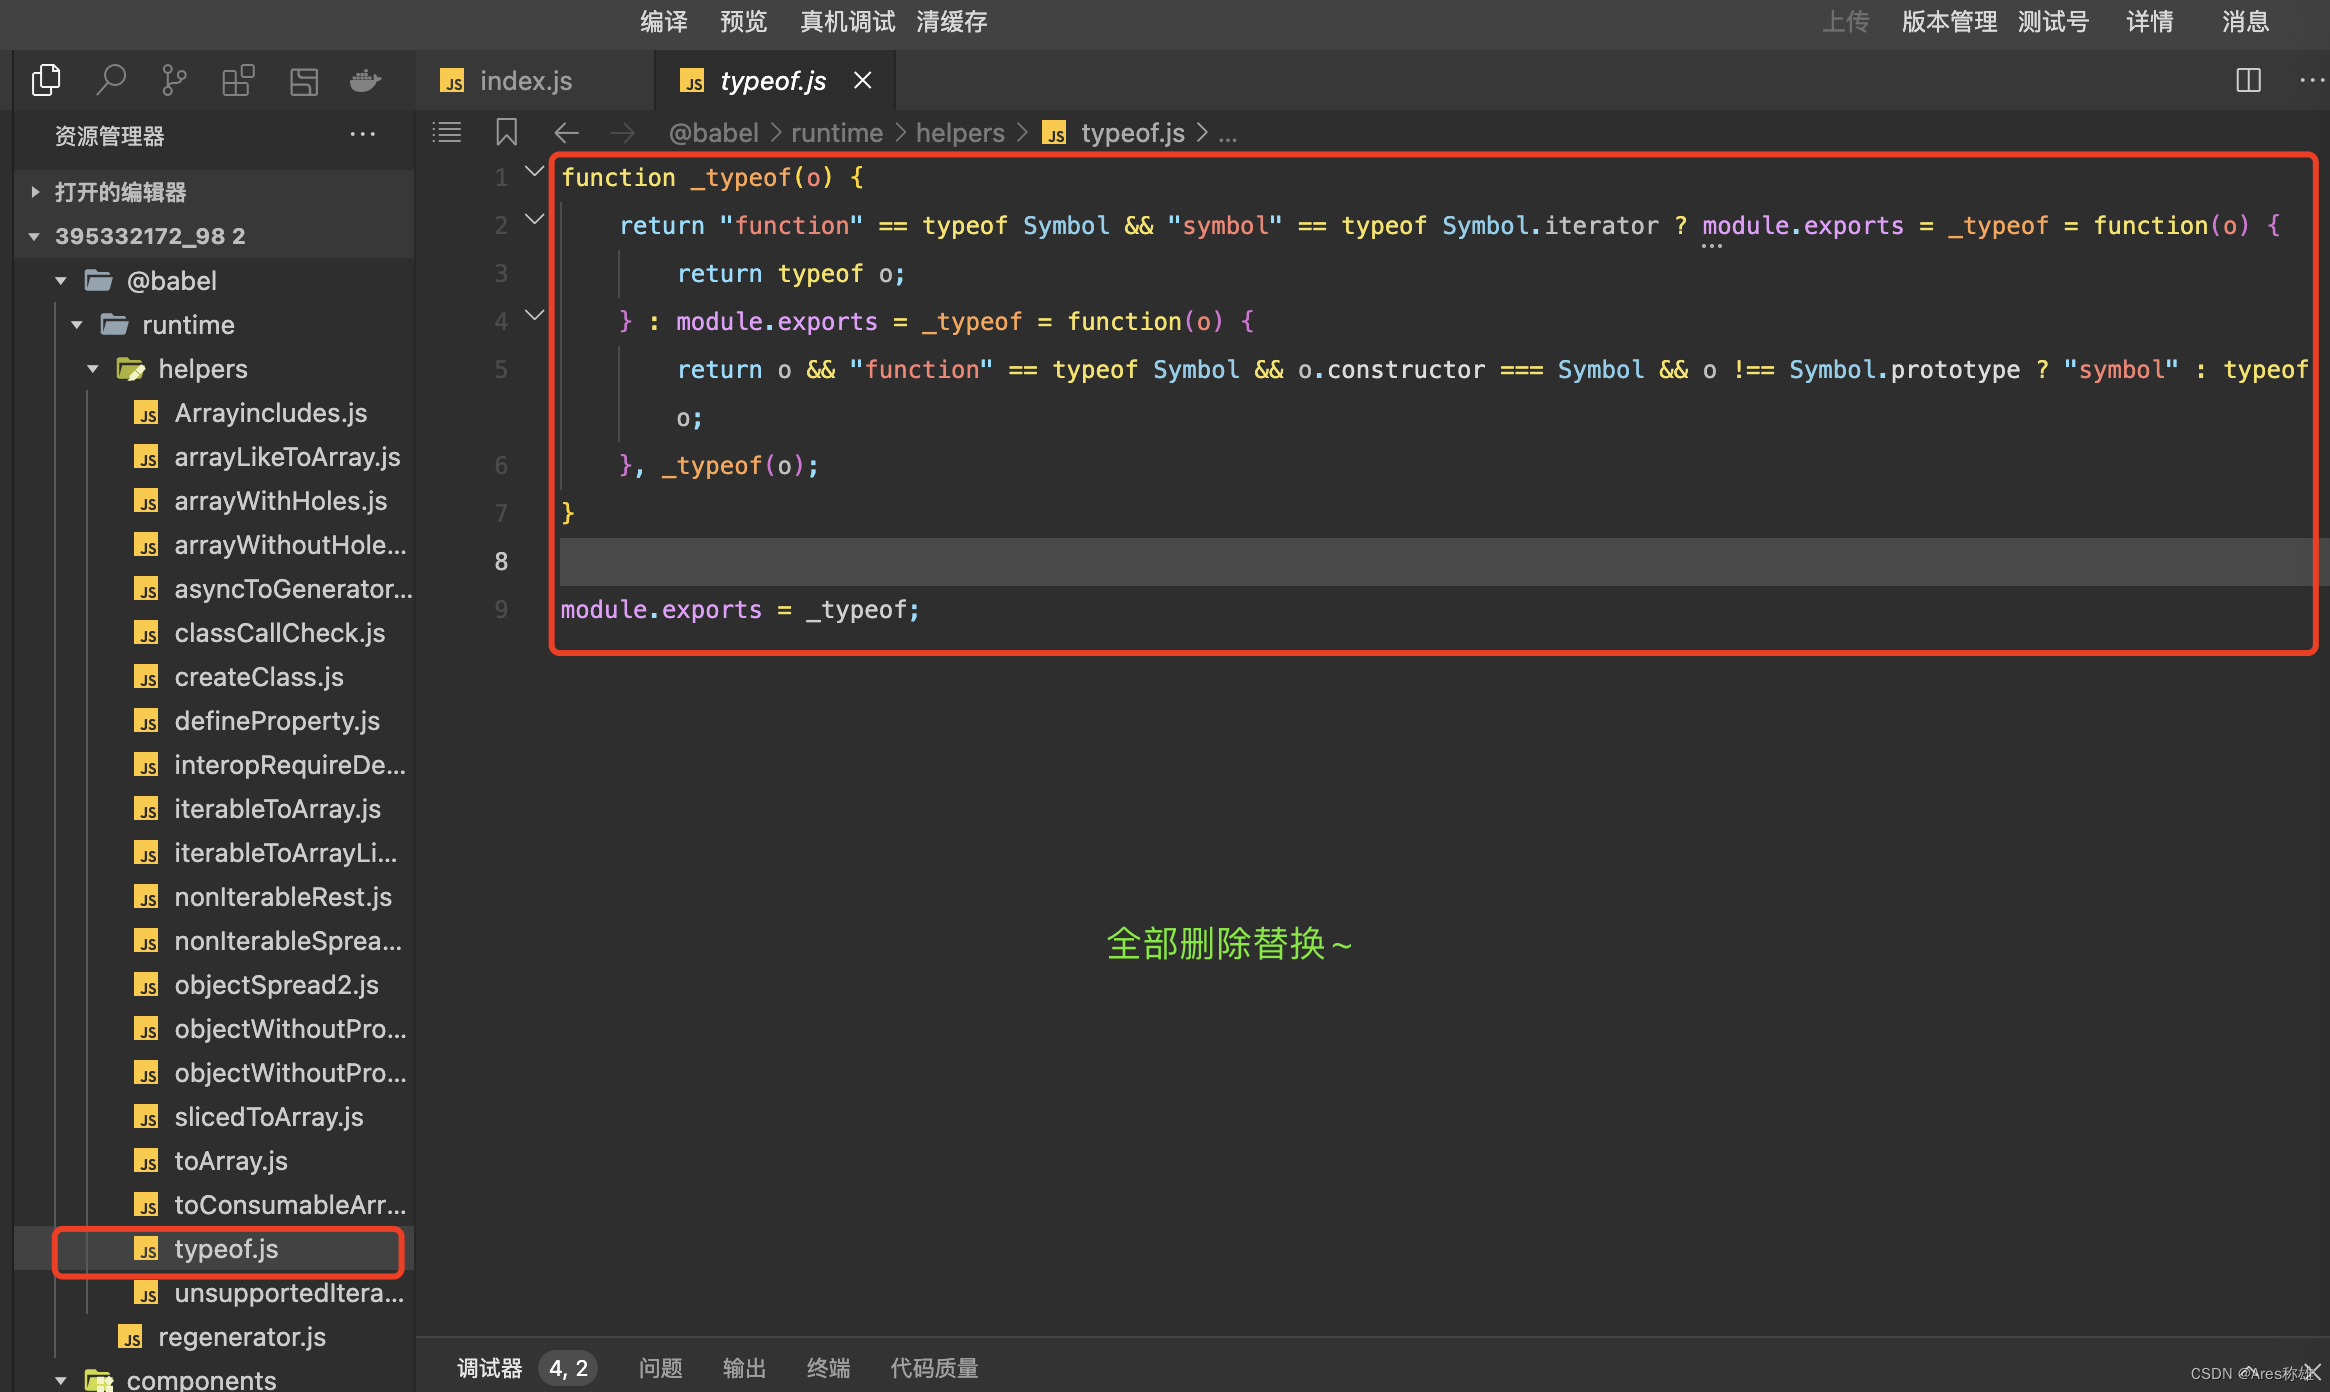This screenshot has width=2330, height=1392.
Task: Click 真机调试 in the top toolbar
Action: pos(847,21)
